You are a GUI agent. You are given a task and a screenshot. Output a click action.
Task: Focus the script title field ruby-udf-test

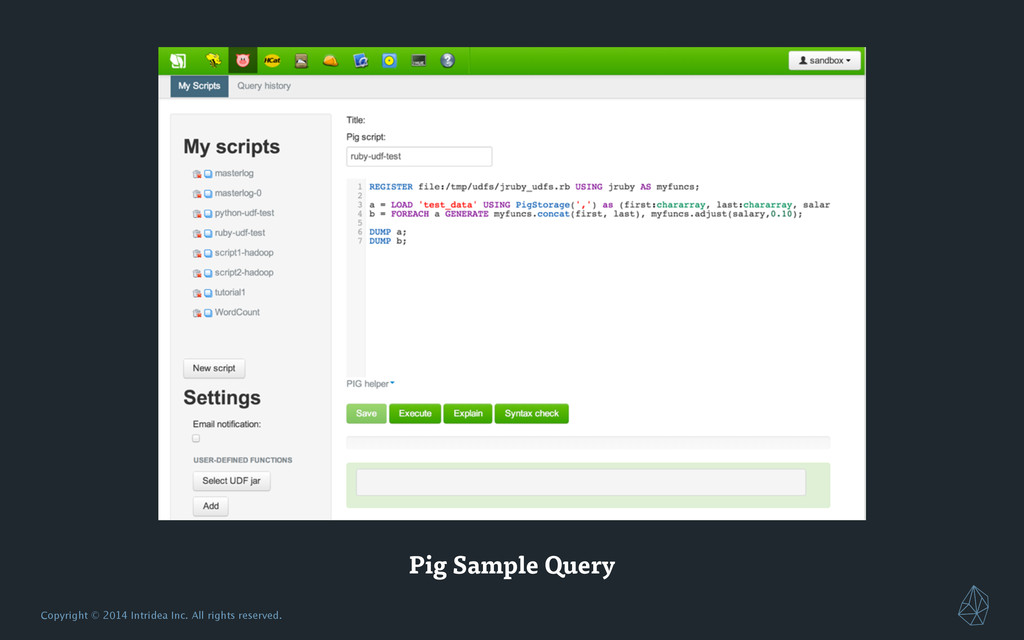pyautogui.click(x=419, y=157)
